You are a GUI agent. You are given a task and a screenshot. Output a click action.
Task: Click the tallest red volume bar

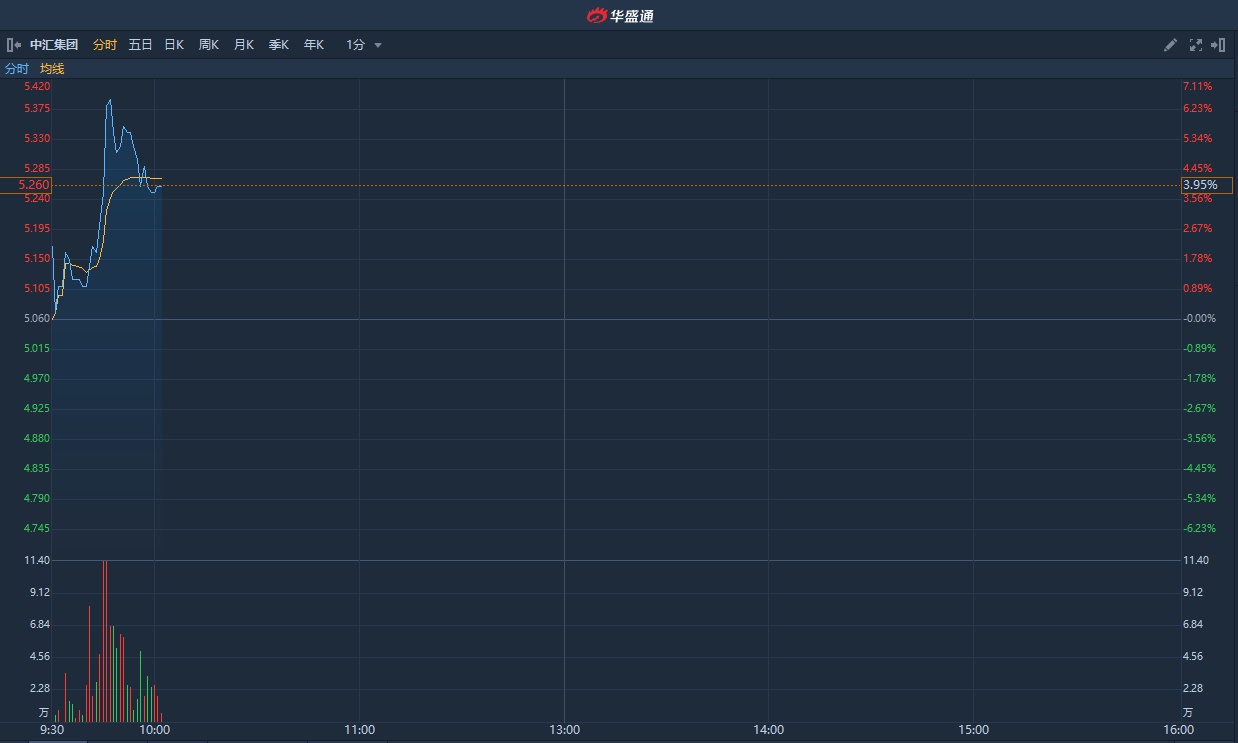pos(103,640)
